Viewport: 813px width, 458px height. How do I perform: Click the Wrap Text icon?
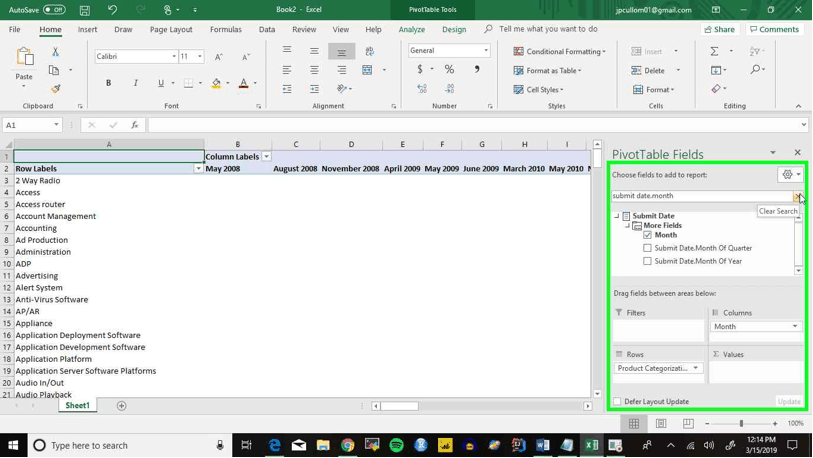(369, 51)
